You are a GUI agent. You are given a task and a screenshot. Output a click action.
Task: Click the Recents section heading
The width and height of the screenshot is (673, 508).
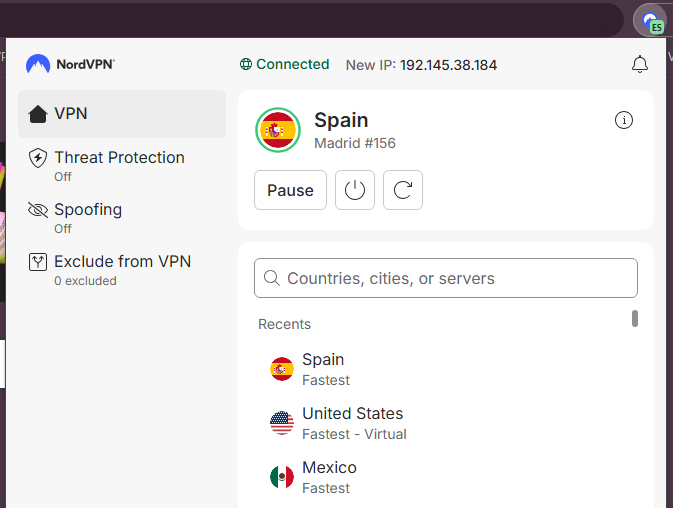click(x=285, y=324)
